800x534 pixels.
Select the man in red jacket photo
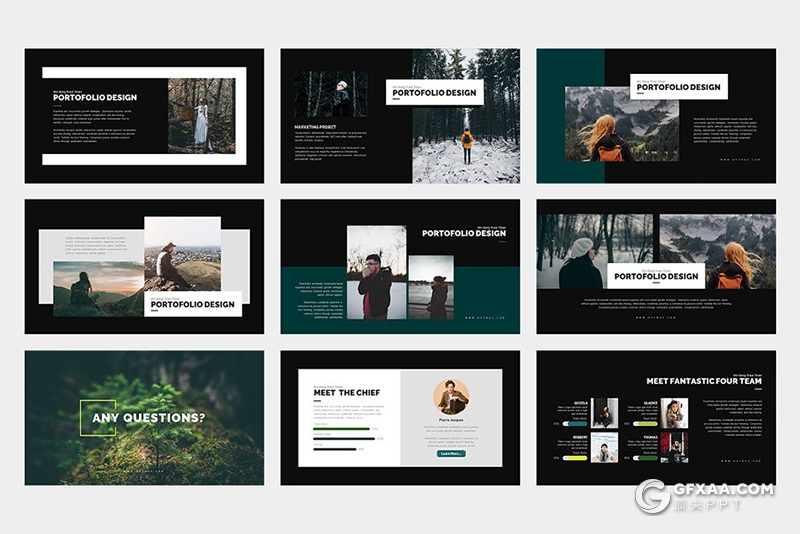tap(376, 272)
